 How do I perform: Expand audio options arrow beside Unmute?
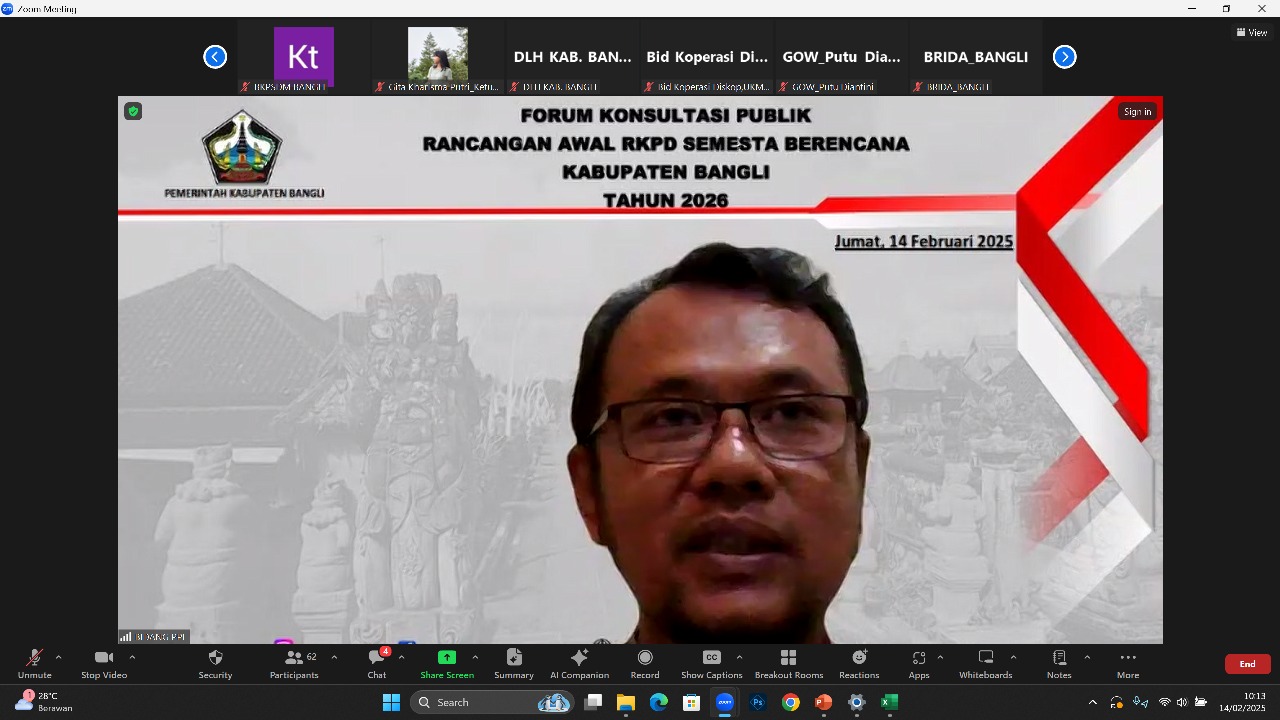[58, 657]
